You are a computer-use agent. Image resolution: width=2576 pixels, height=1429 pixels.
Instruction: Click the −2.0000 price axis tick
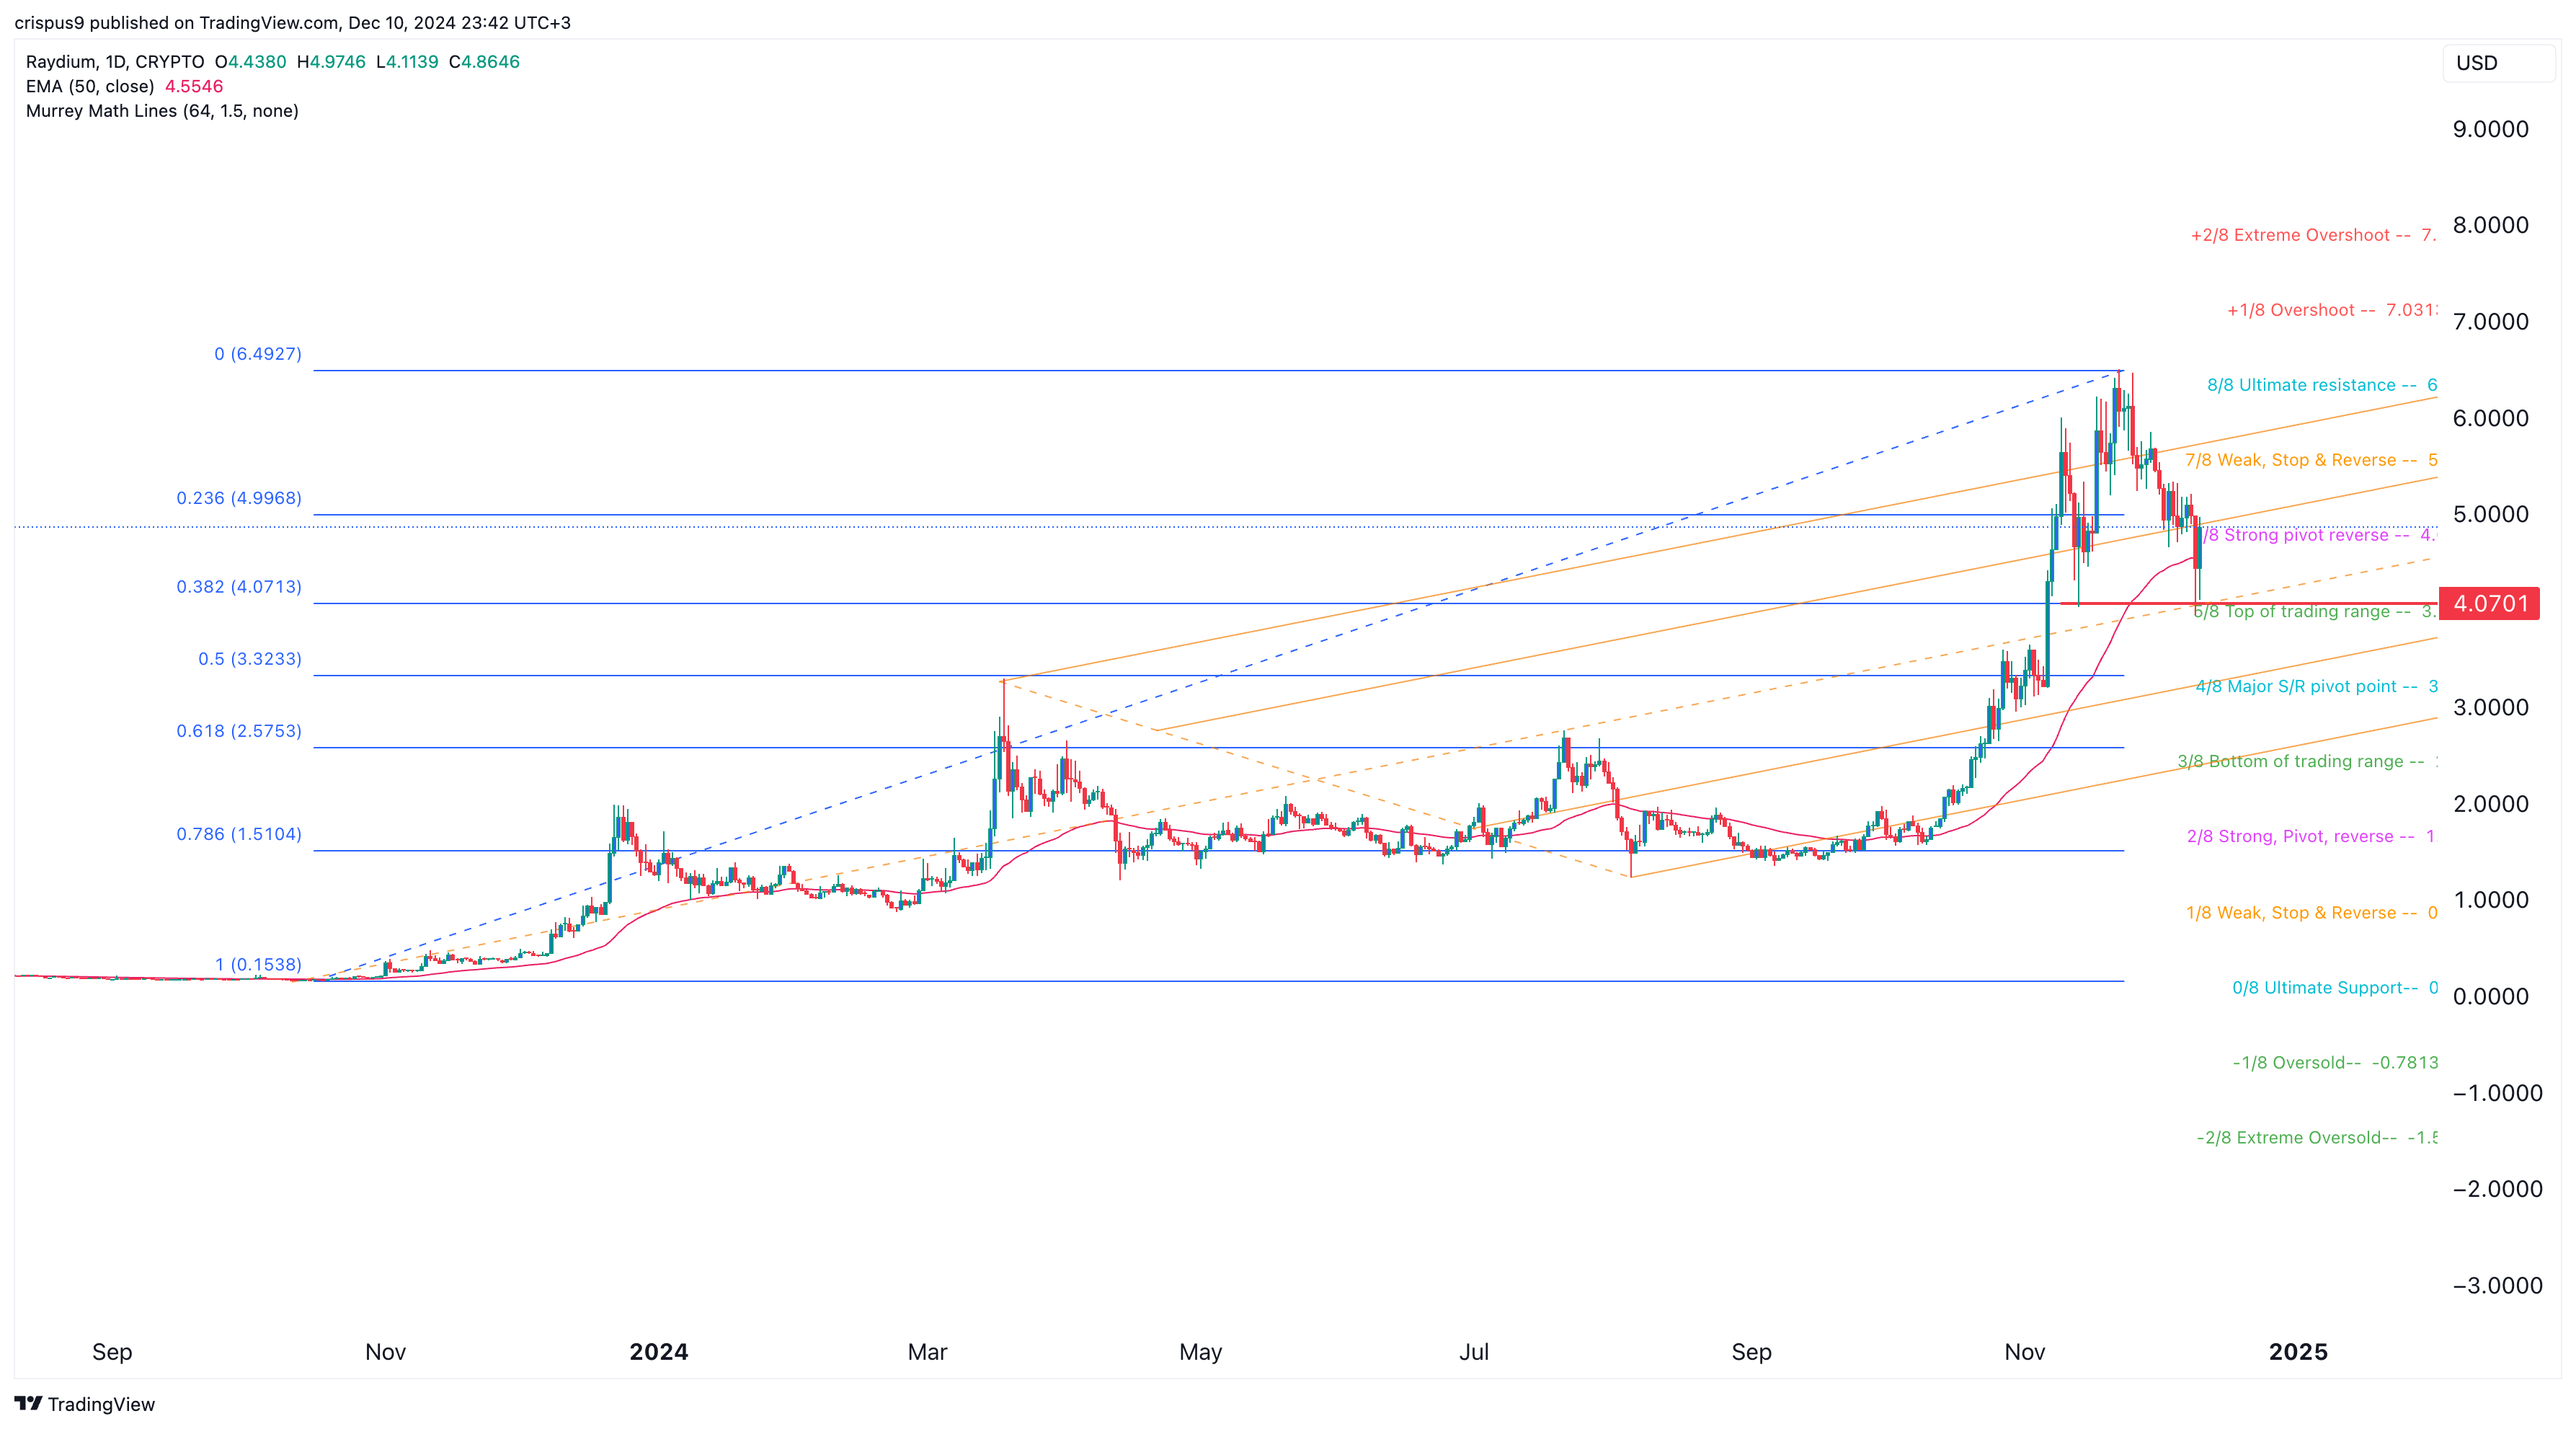pos(2497,1189)
